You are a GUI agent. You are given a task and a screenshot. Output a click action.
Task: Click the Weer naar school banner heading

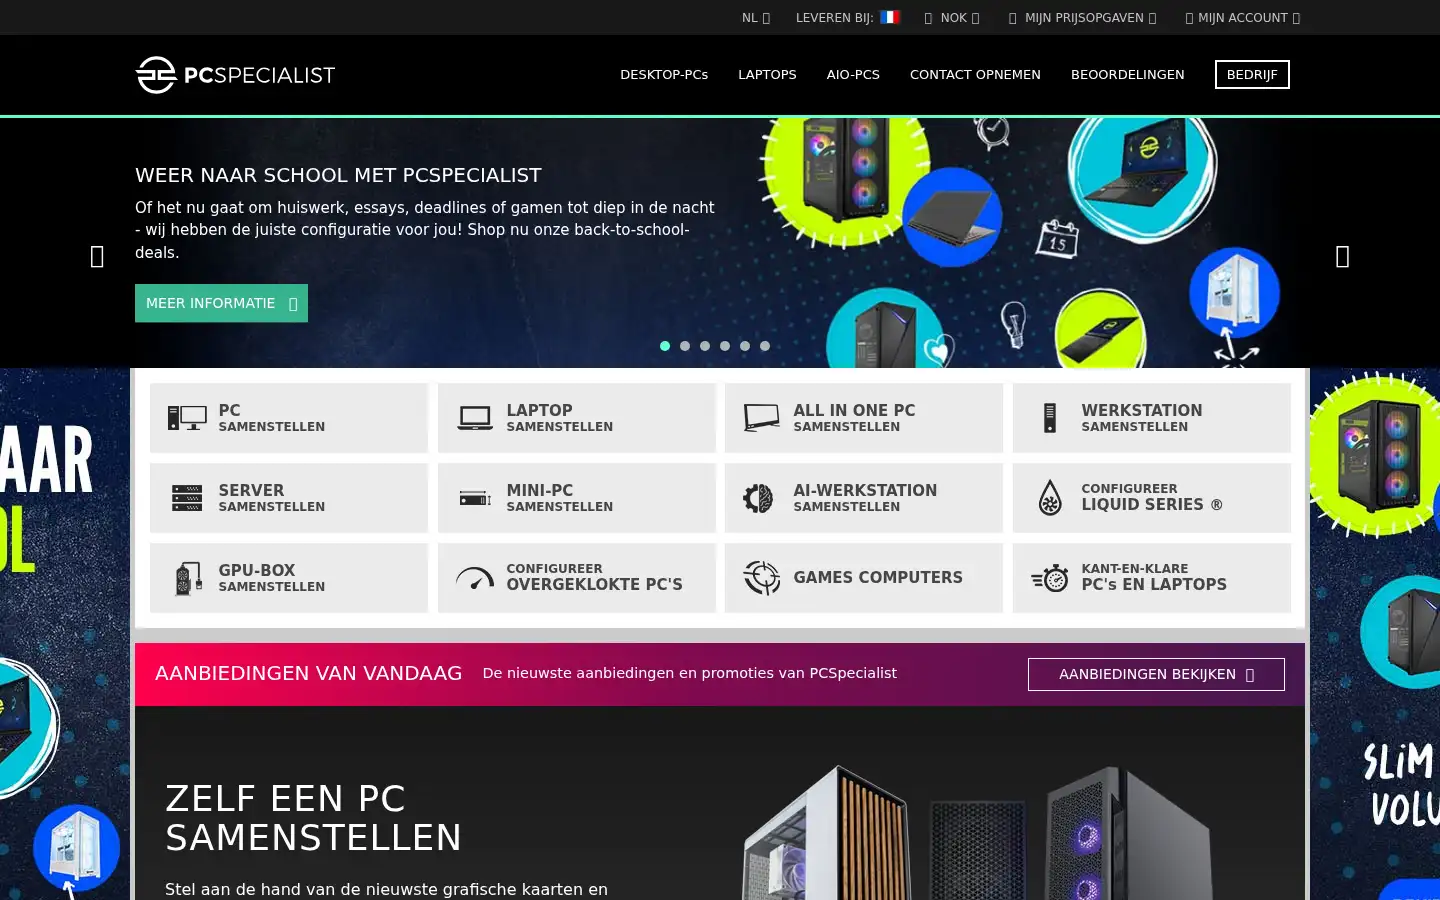(x=338, y=176)
